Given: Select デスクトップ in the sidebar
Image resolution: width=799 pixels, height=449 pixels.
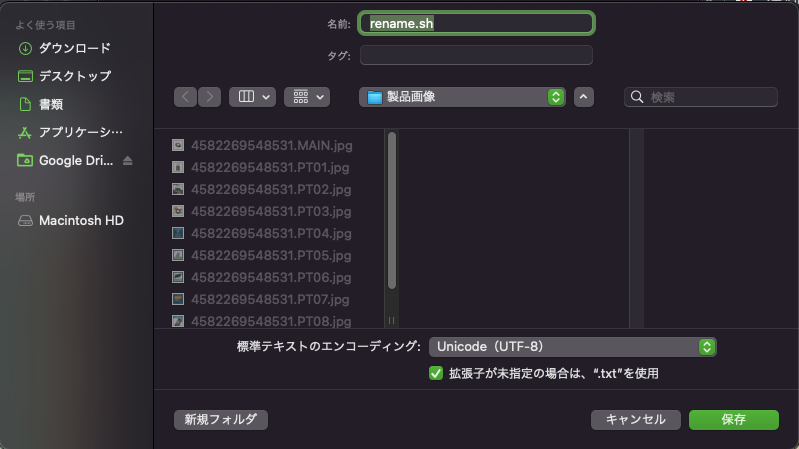Looking at the screenshot, I should click(x=65, y=76).
